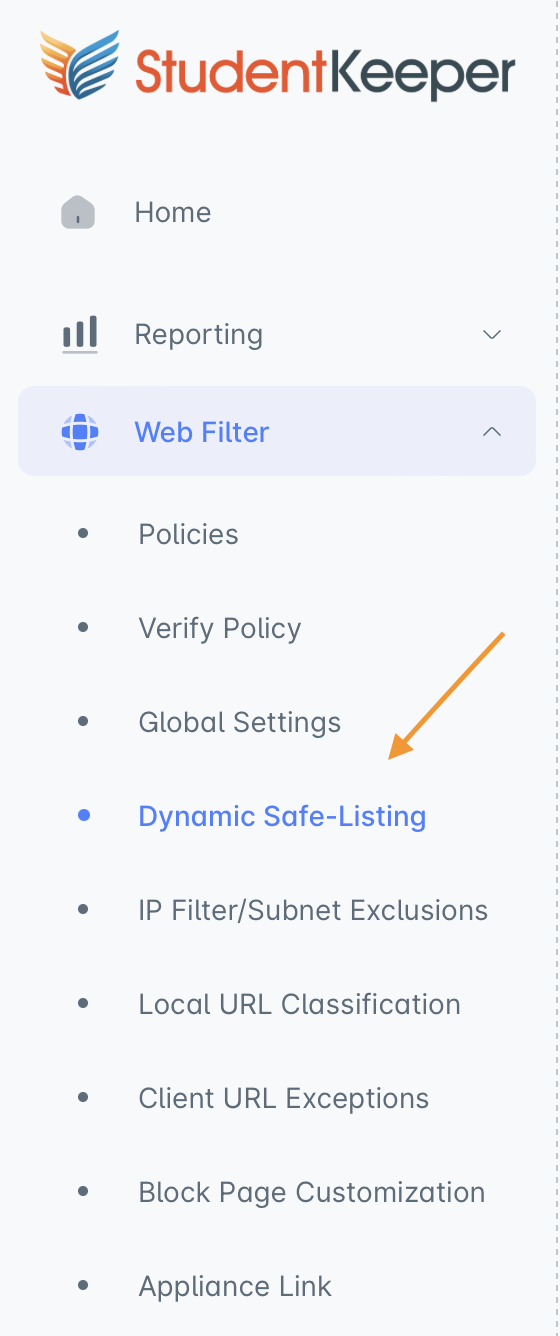560x1336 pixels.
Task: Collapse the Web Filter section chevron
Action: tap(492, 432)
